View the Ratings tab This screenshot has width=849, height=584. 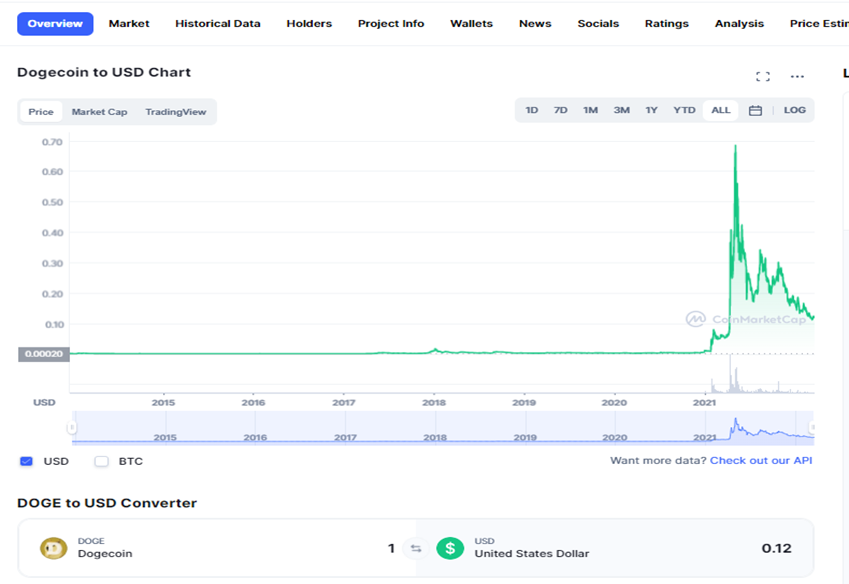(x=667, y=24)
